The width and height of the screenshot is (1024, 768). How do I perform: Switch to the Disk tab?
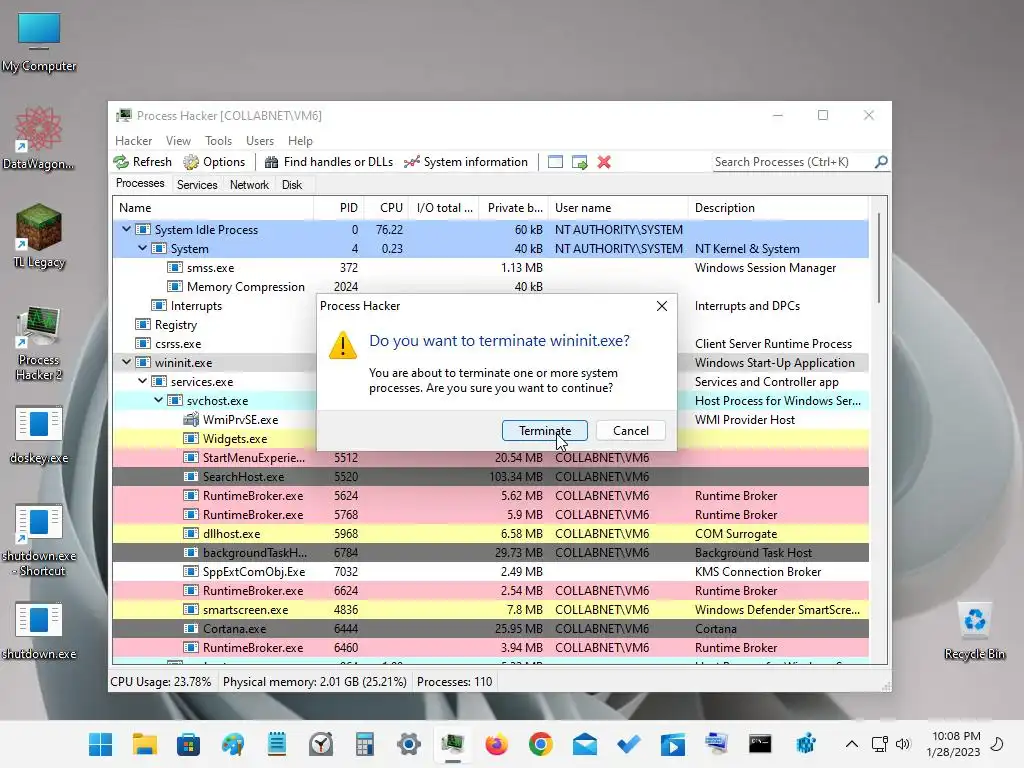pyautogui.click(x=292, y=185)
